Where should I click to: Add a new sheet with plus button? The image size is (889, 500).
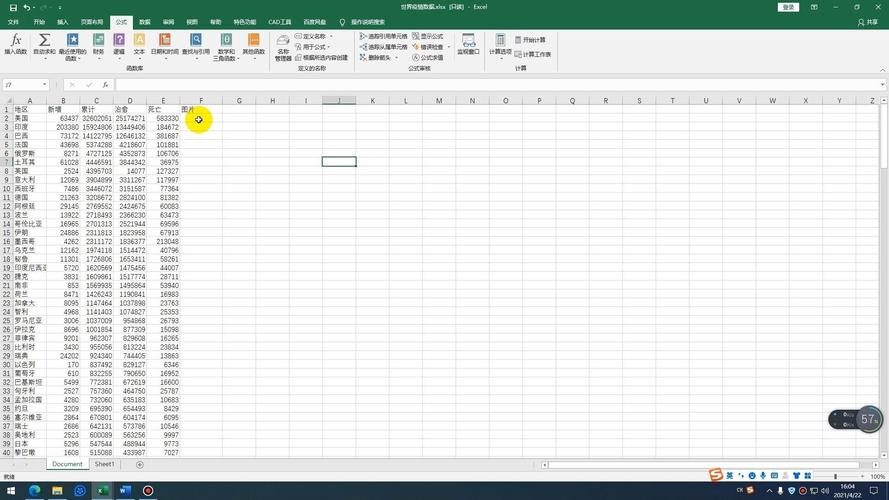[139, 465]
